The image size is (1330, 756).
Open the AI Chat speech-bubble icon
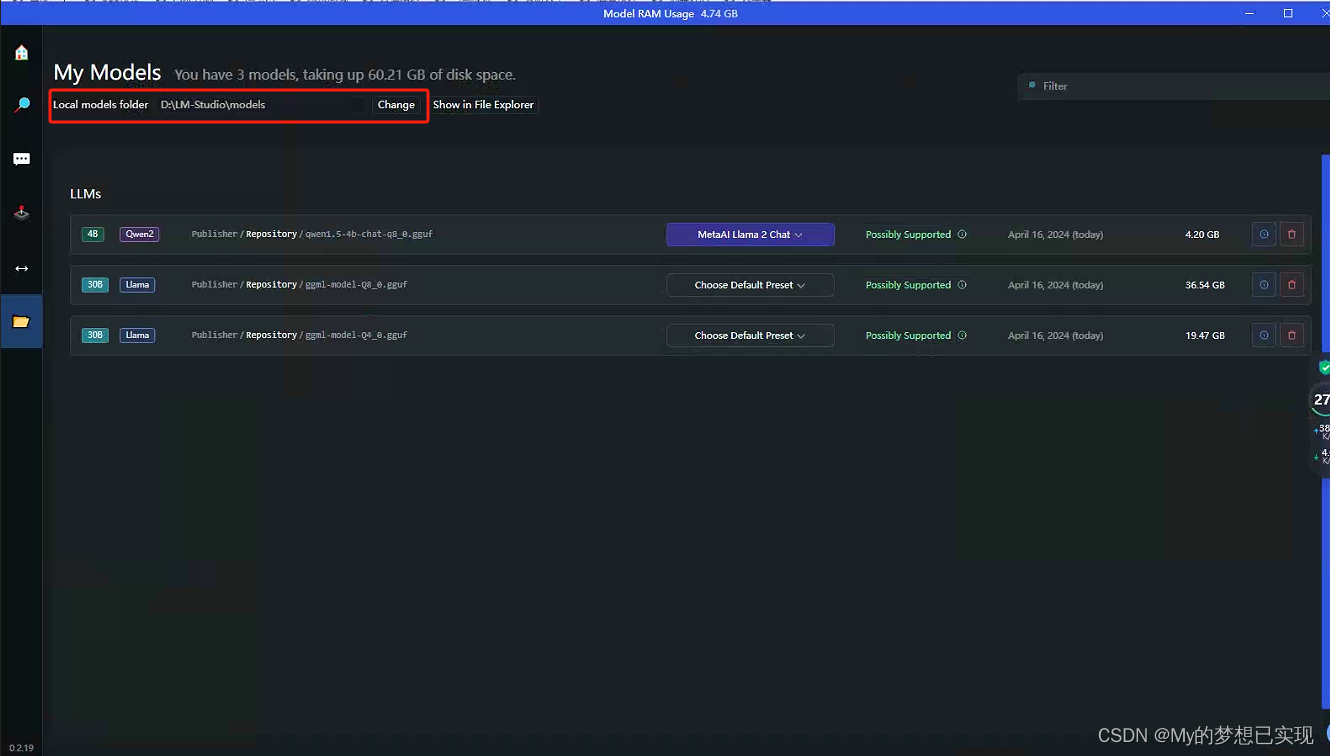(21, 159)
